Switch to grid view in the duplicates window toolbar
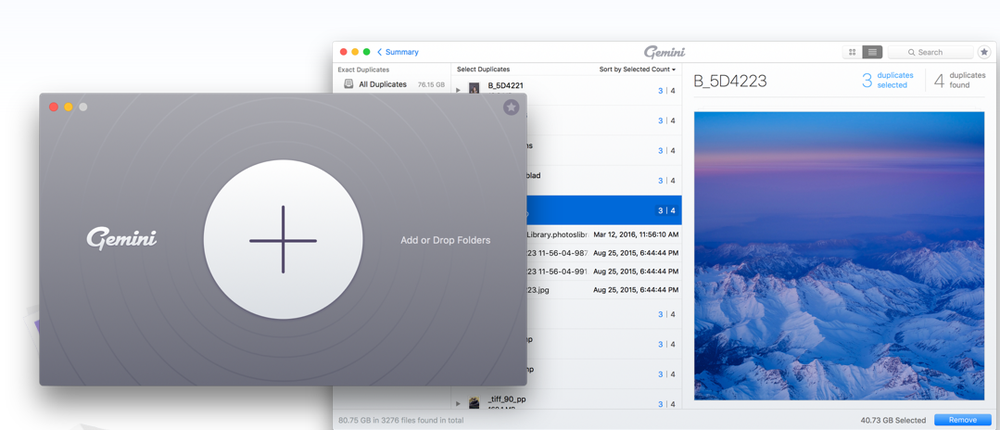The image size is (1000, 430). tap(852, 52)
